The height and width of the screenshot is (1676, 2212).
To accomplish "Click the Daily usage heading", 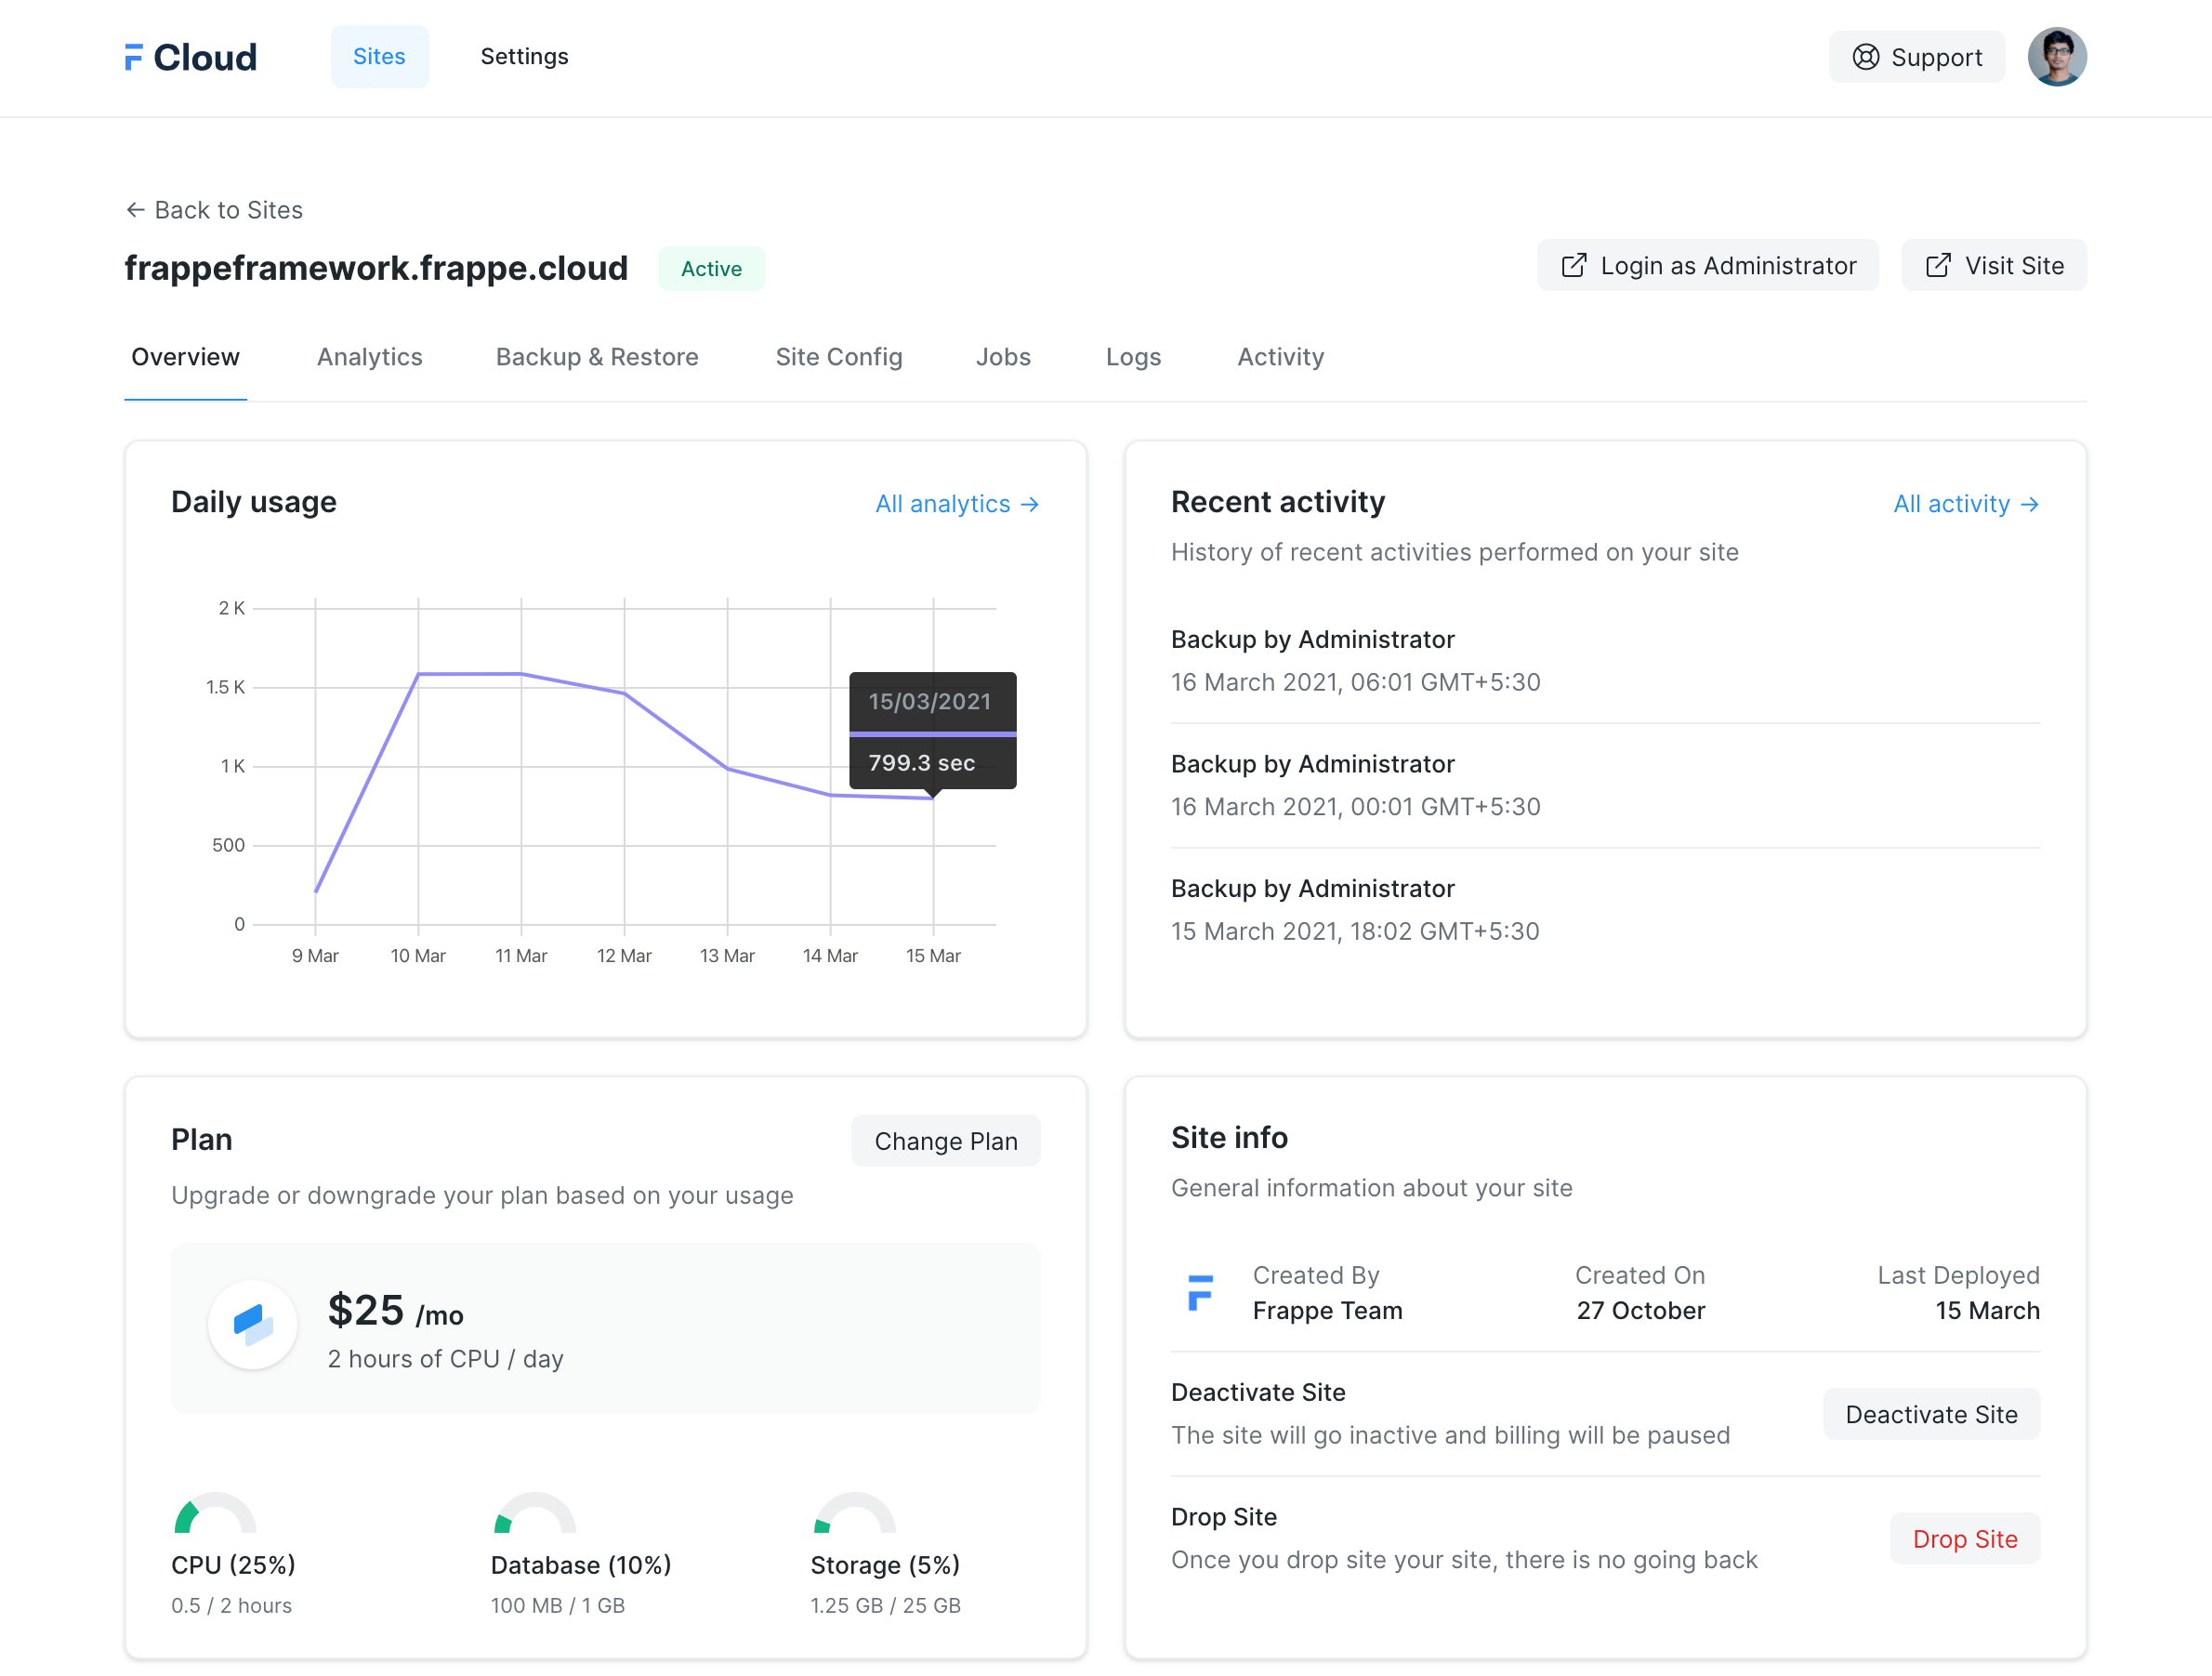I will point(253,502).
